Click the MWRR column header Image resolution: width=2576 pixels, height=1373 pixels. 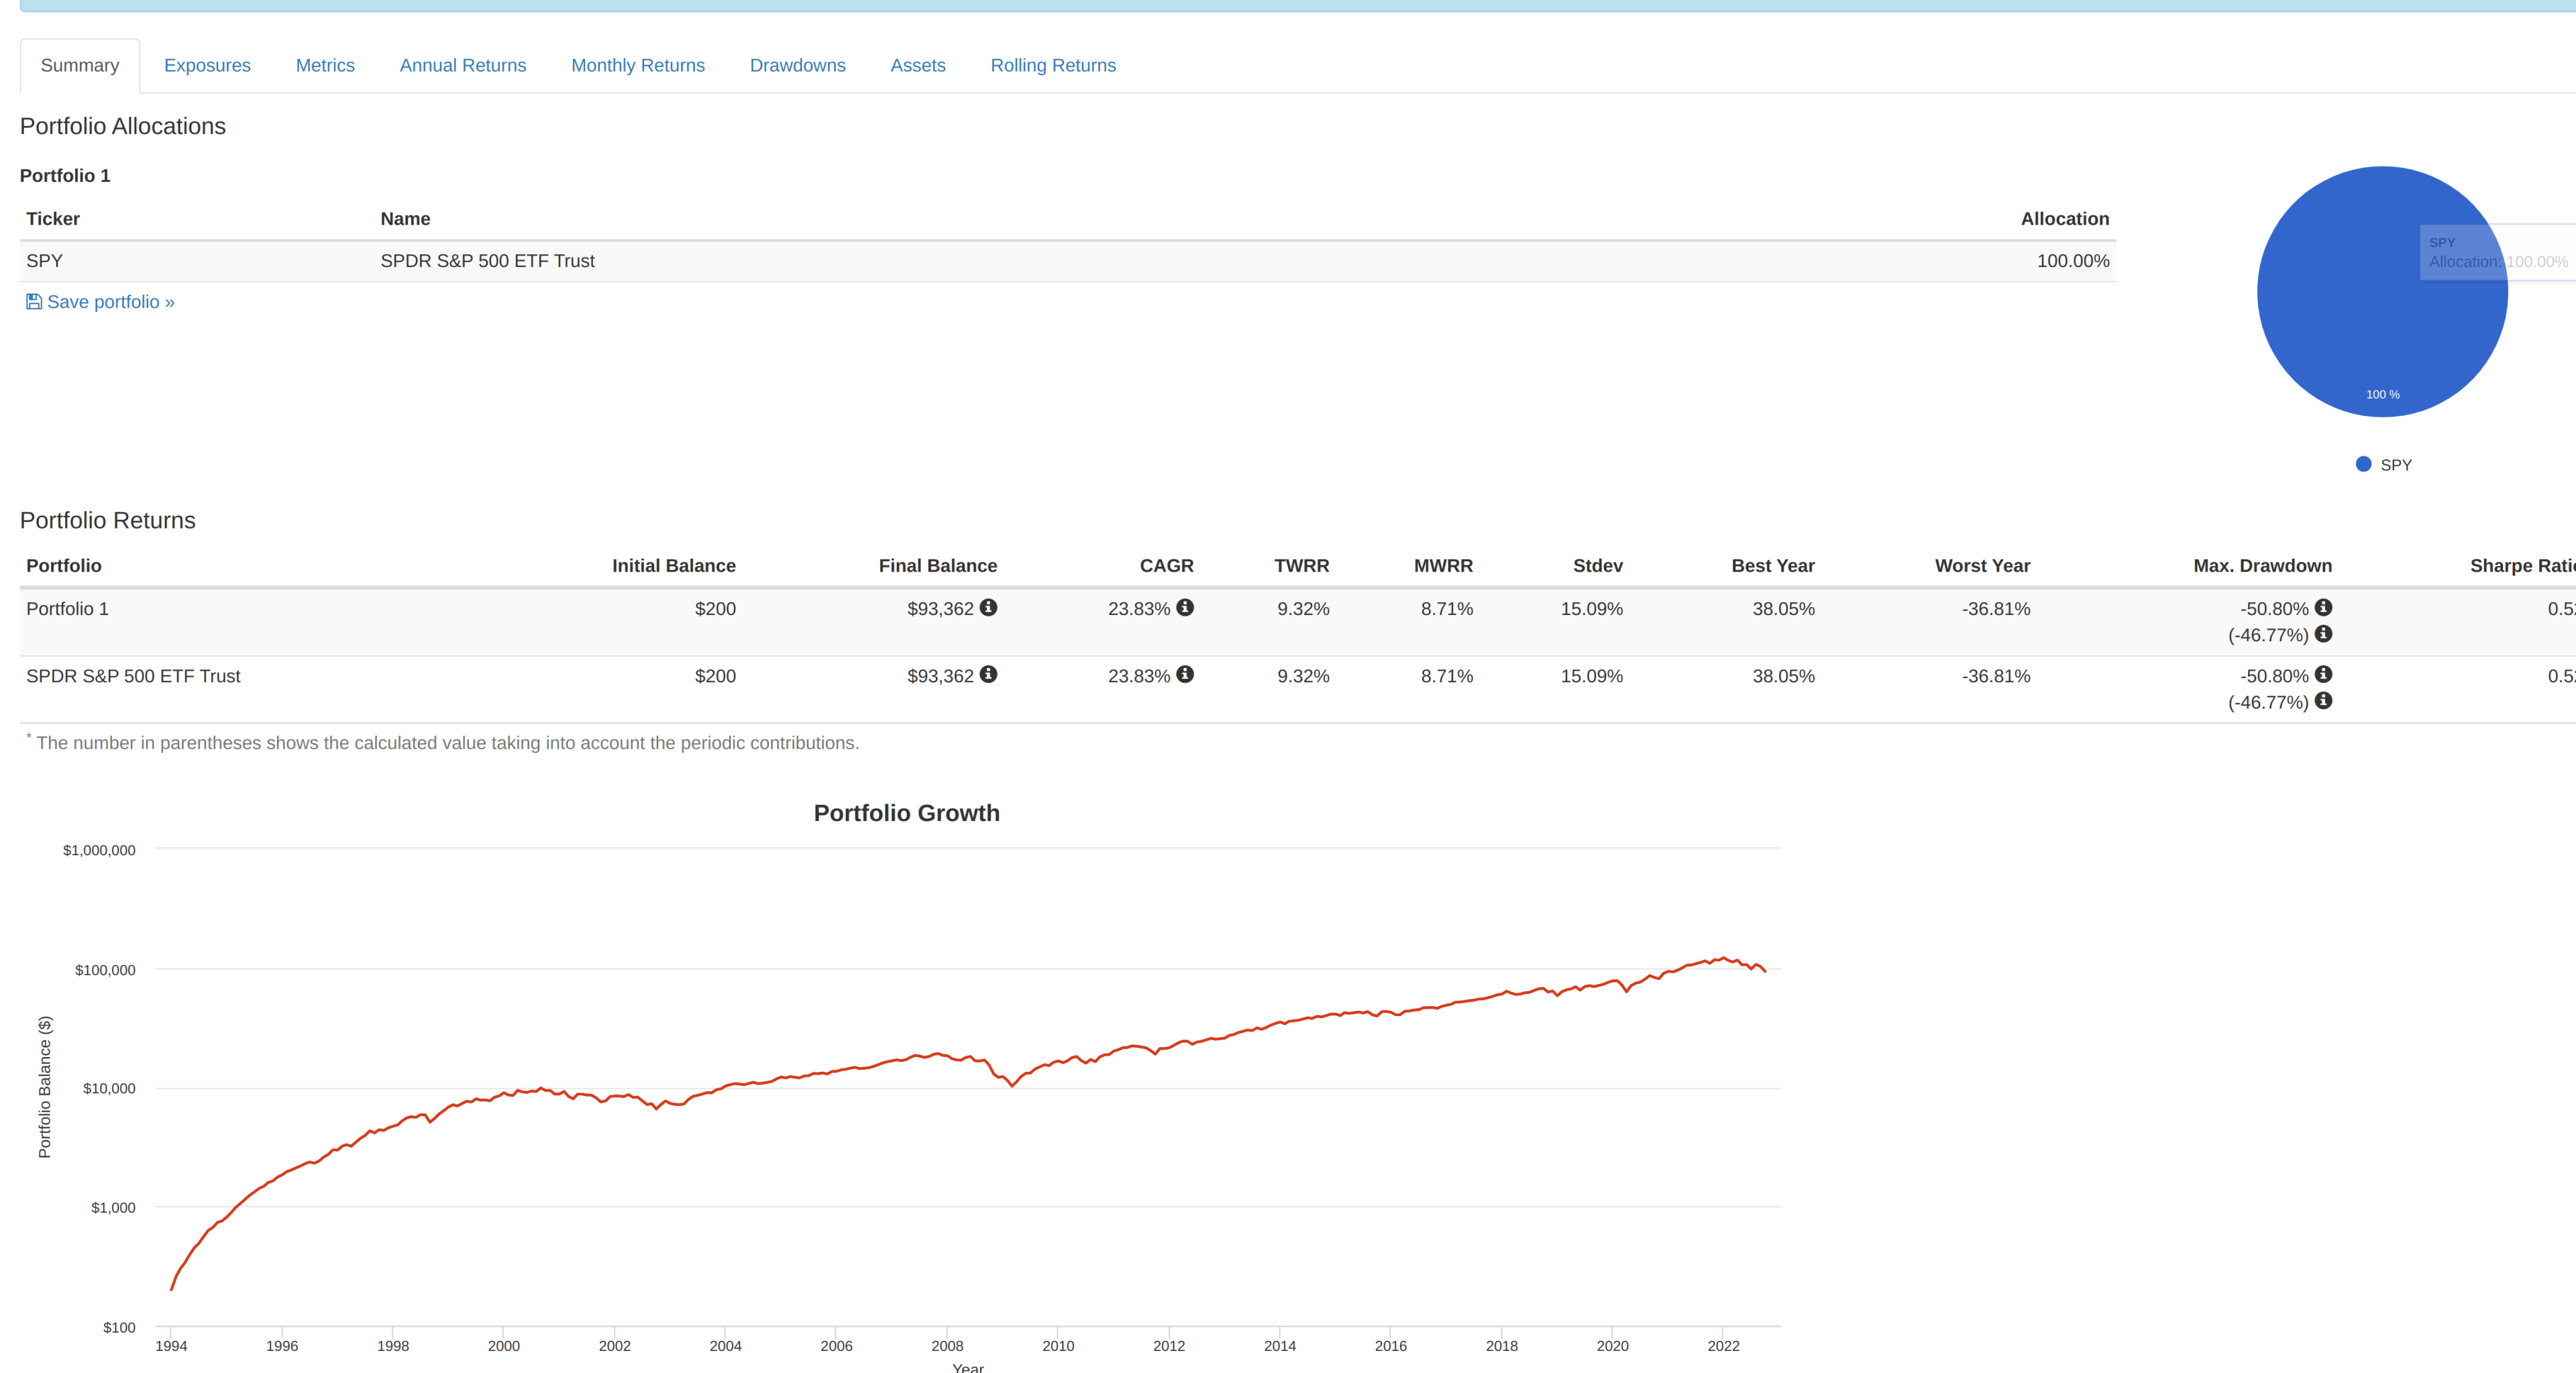(x=1443, y=566)
